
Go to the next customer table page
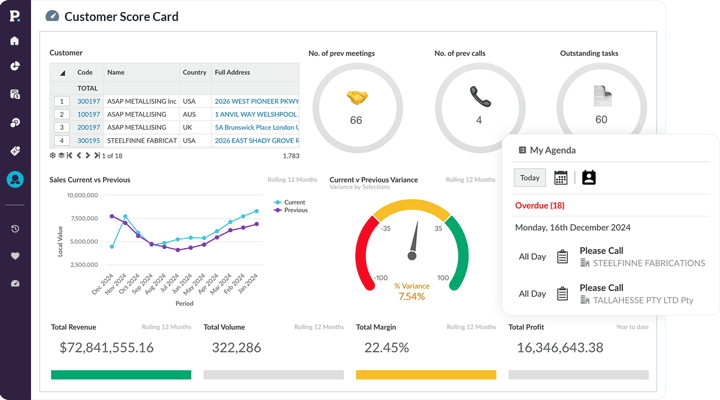click(88, 156)
